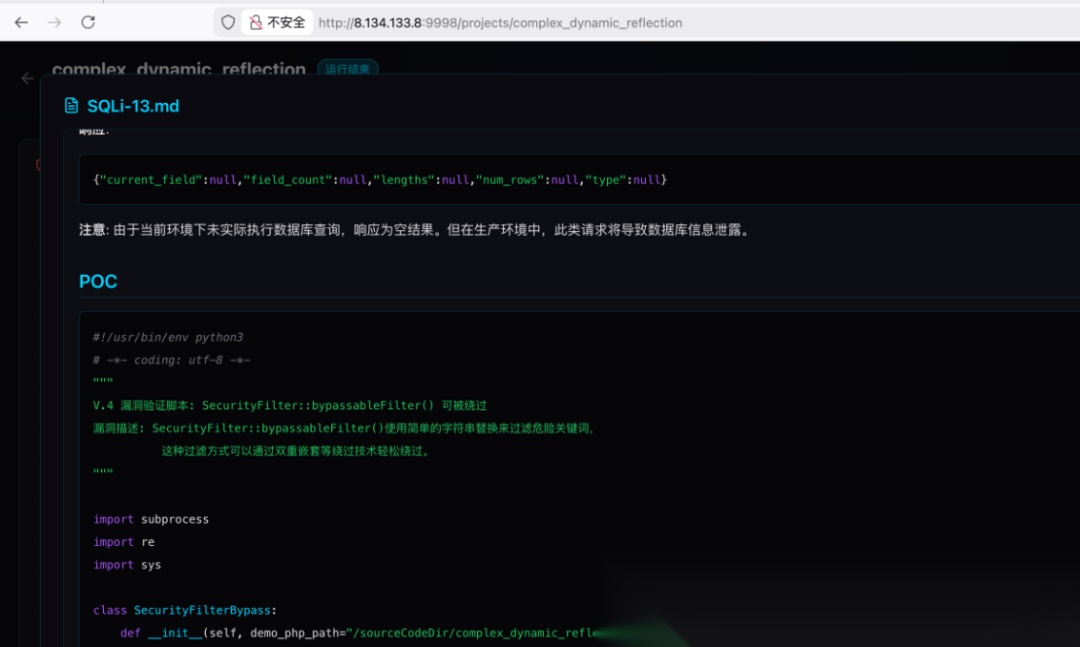Image resolution: width=1080 pixels, height=647 pixels.
Task: Click the 运行结束 status badge
Action: 347,69
